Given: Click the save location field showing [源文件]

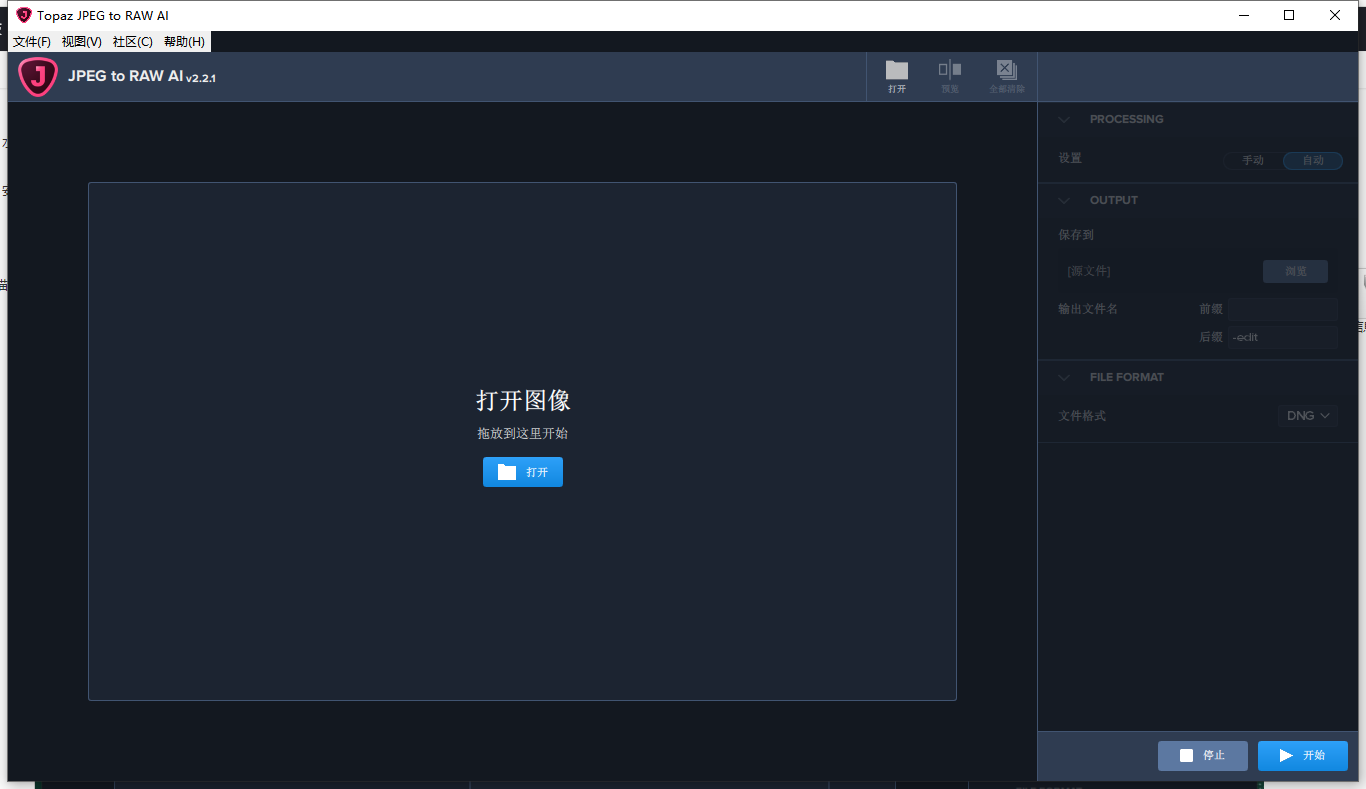Looking at the screenshot, I should (1158, 271).
